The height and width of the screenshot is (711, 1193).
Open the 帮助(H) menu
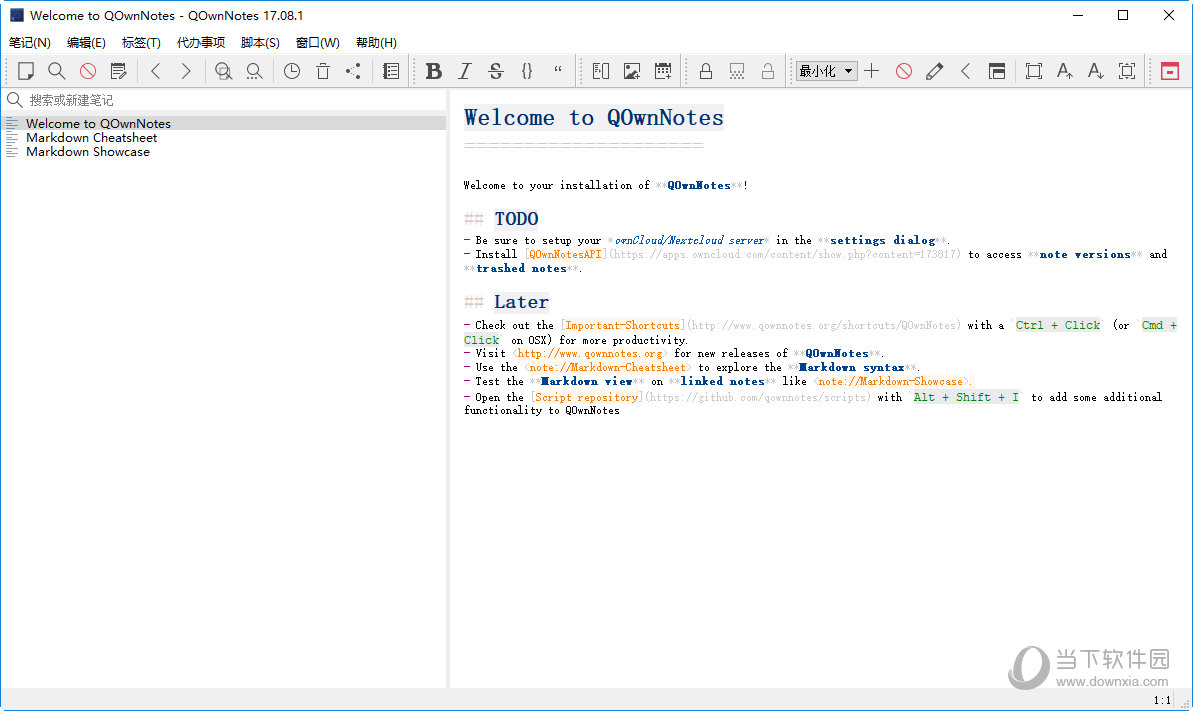[x=376, y=43]
